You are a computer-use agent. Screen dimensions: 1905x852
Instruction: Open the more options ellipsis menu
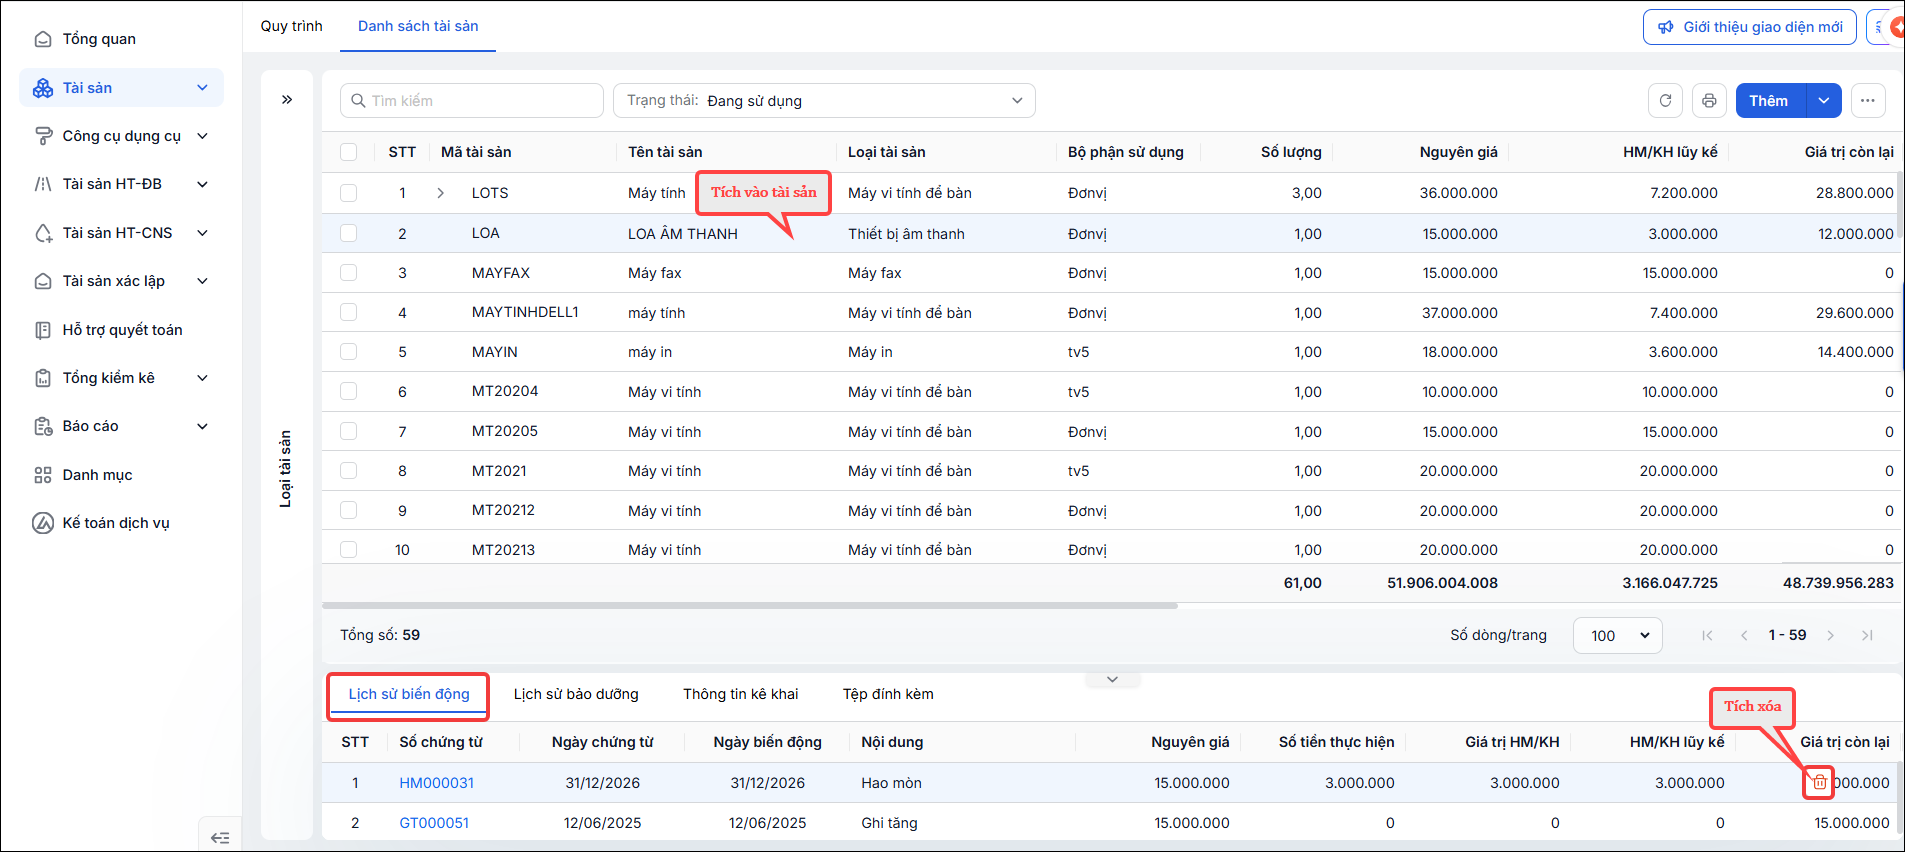(x=1868, y=101)
